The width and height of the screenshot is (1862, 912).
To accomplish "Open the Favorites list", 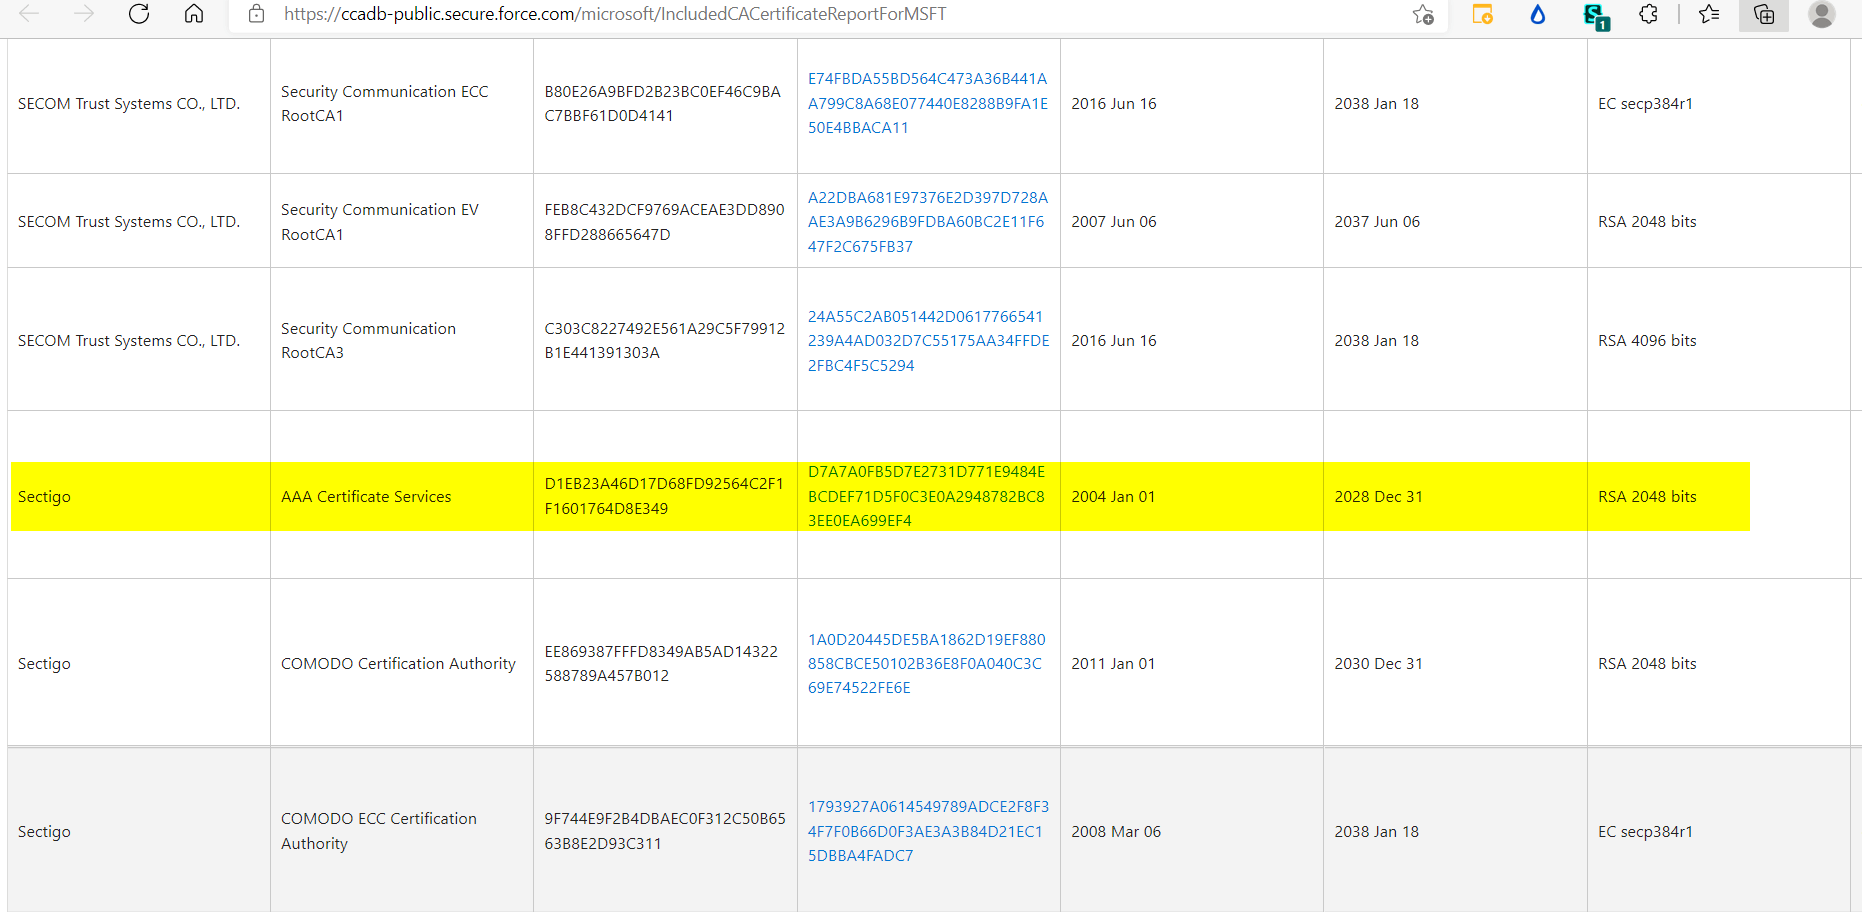I will pyautogui.click(x=1709, y=14).
